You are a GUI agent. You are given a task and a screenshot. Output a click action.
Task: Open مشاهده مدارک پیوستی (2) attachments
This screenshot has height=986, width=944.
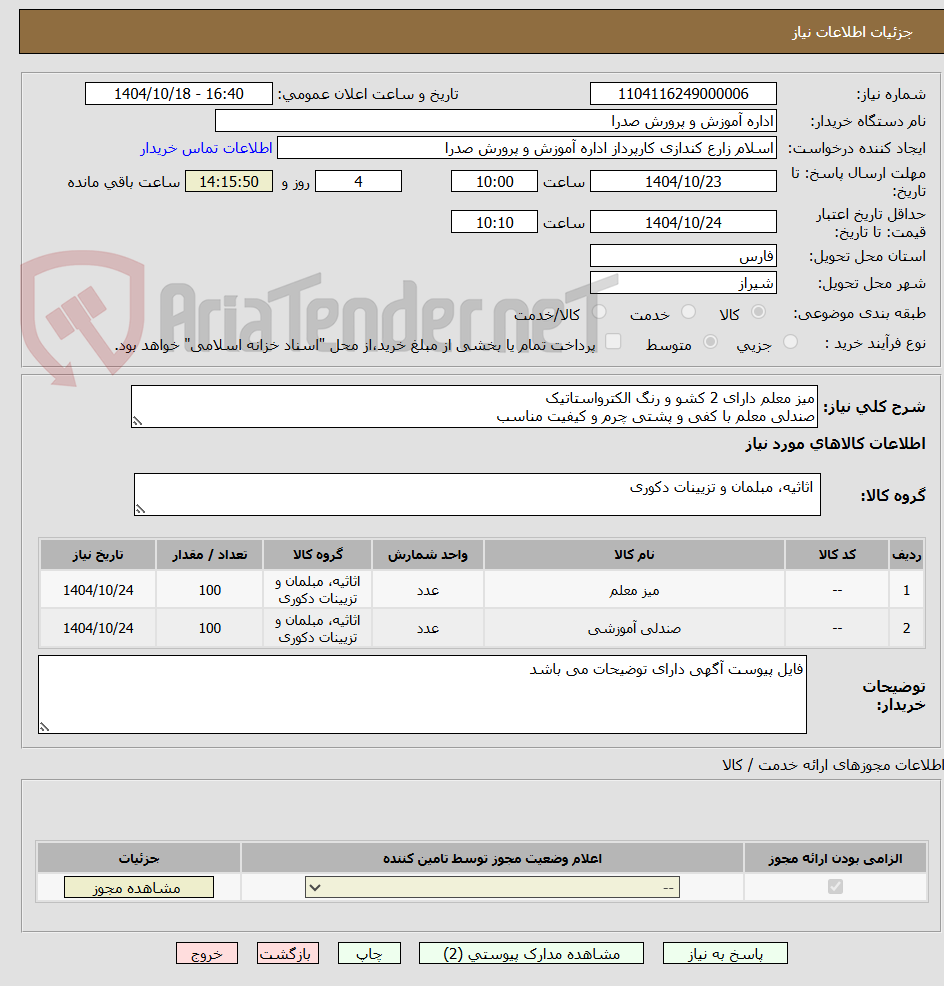[x=531, y=953]
